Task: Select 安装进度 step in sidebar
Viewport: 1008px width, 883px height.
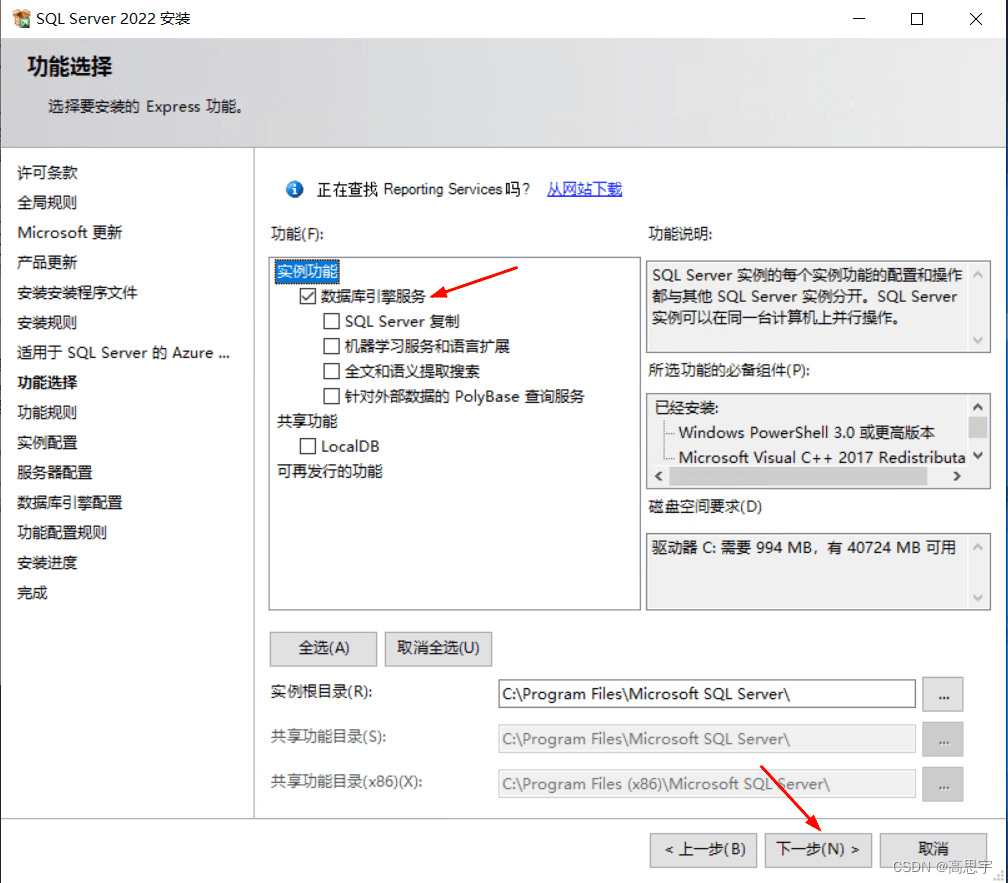Action: click(48, 563)
